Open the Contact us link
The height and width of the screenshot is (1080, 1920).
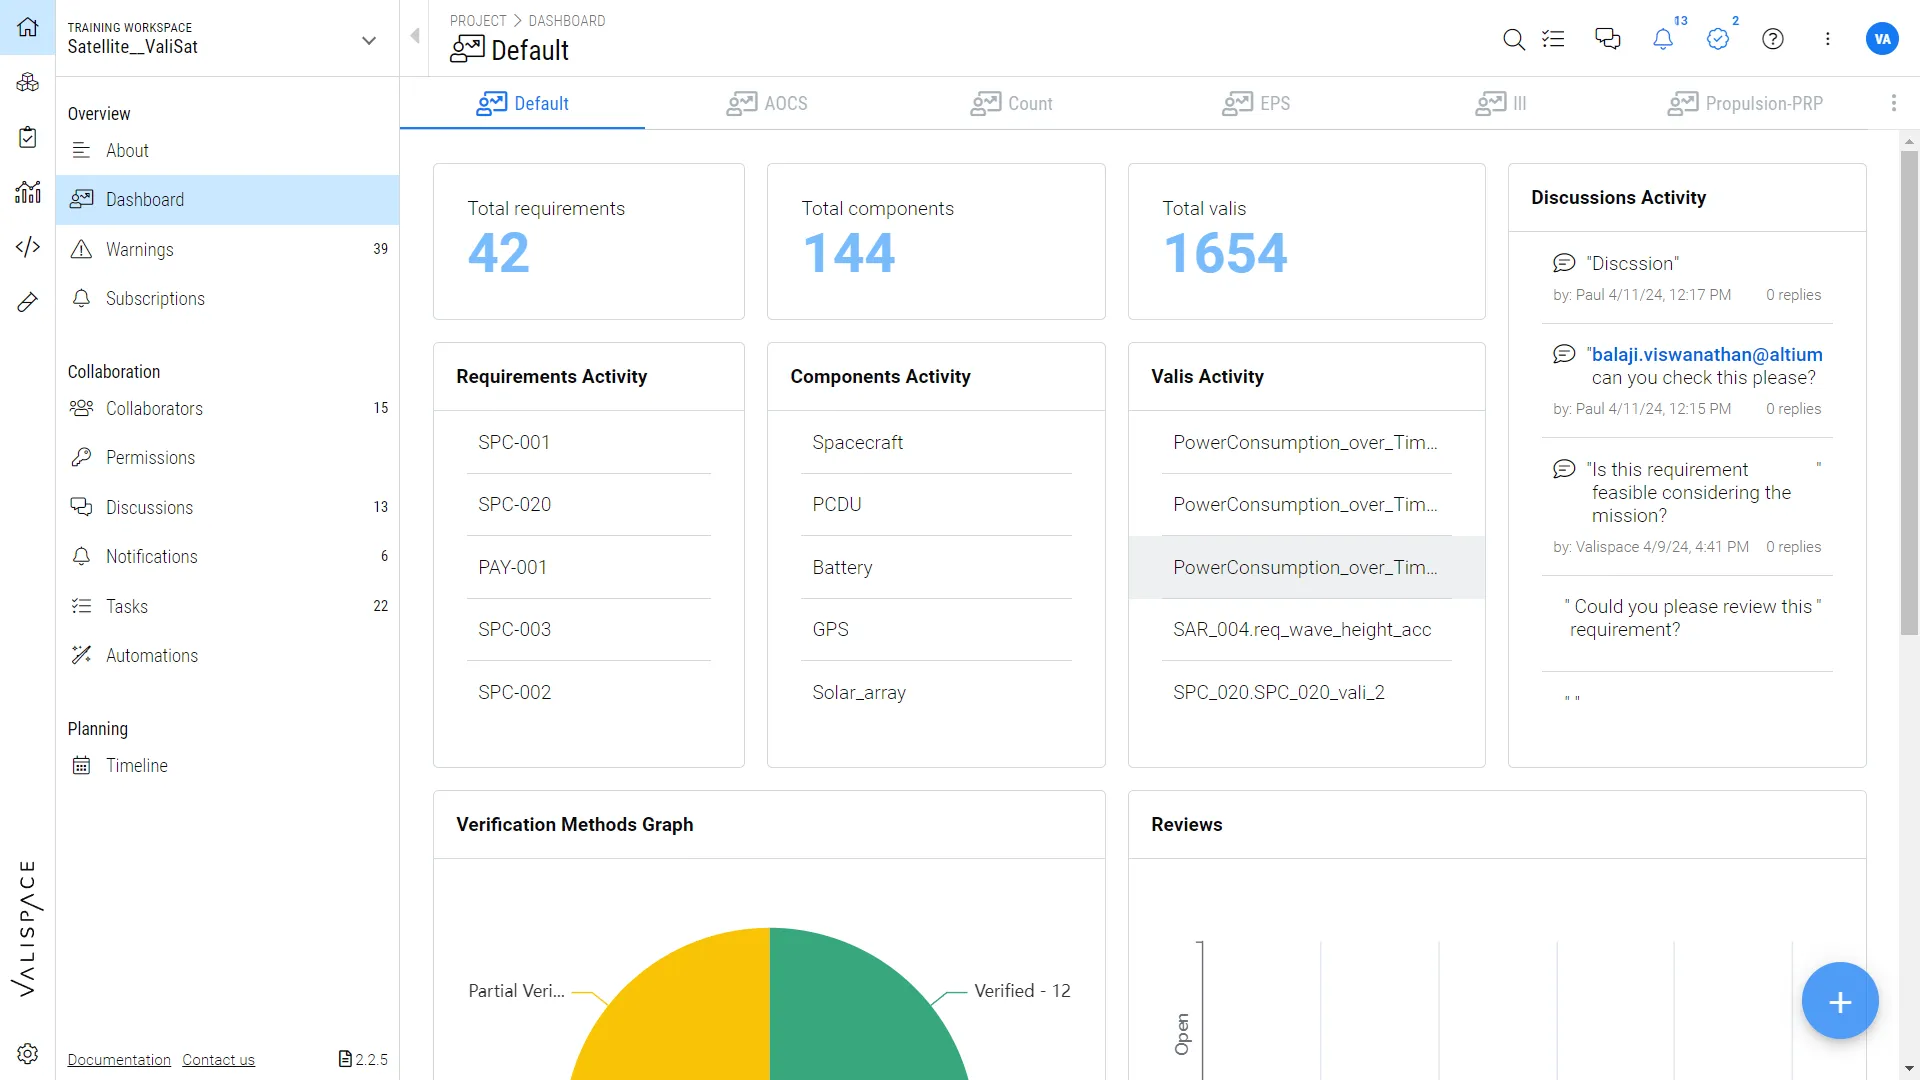coord(218,1059)
